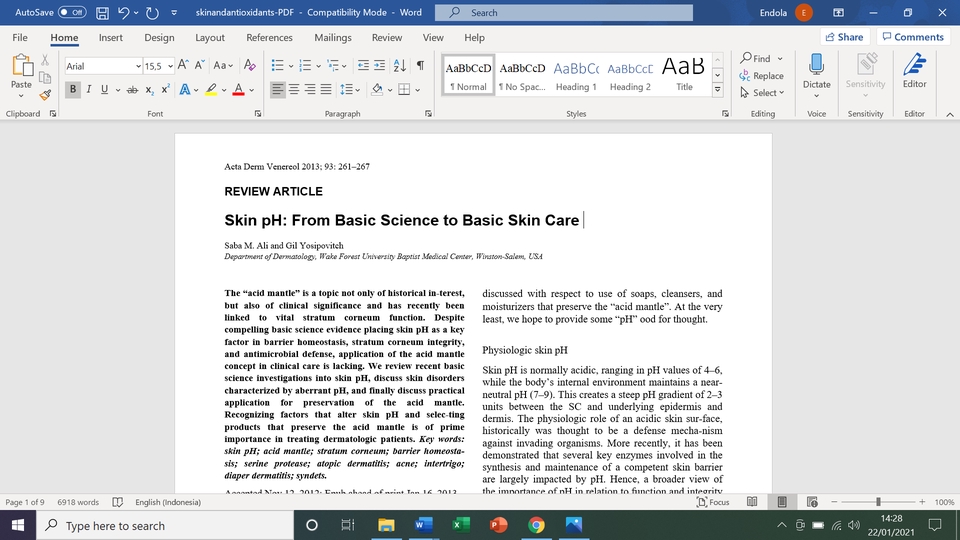The height and width of the screenshot is (540, 960).
Task: Decrease font size with shrink icon
Action: point(199,65)
